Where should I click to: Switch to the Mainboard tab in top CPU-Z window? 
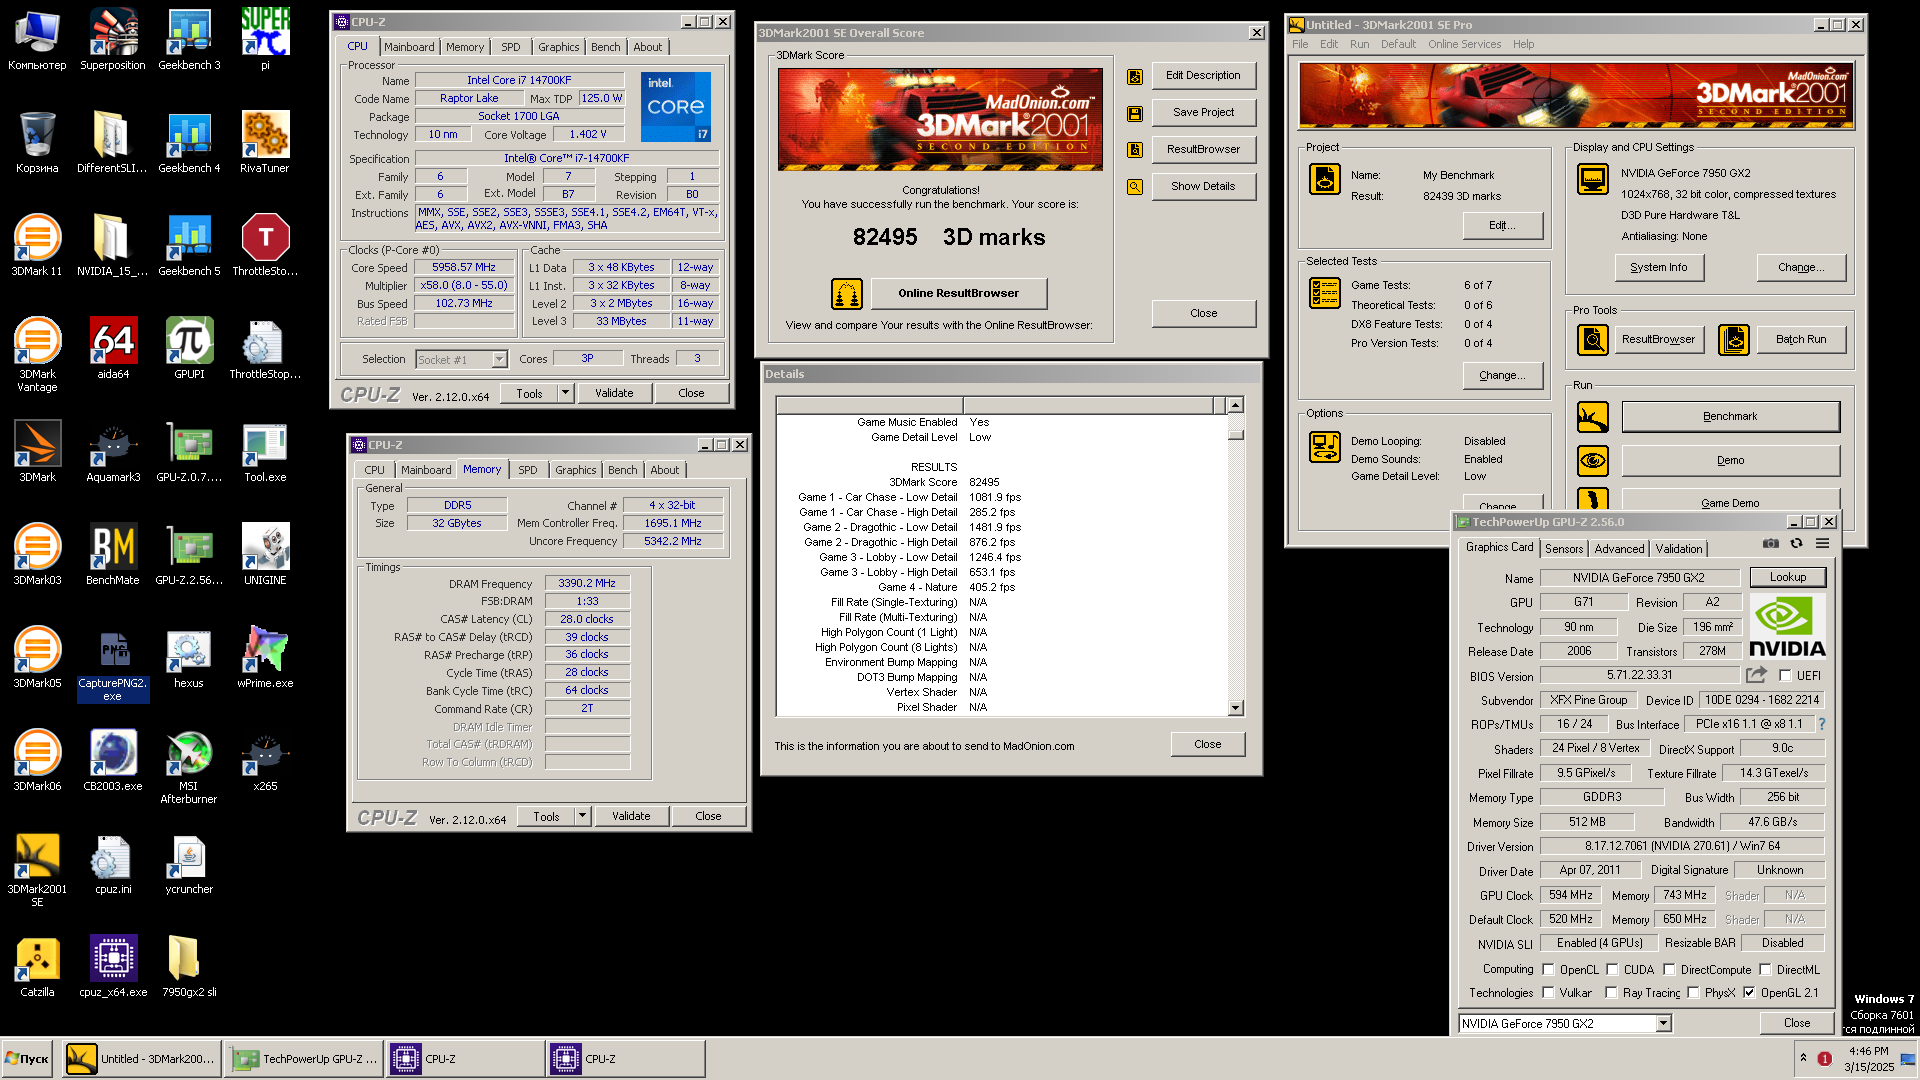pyautogui.click(x=409, y=47)
